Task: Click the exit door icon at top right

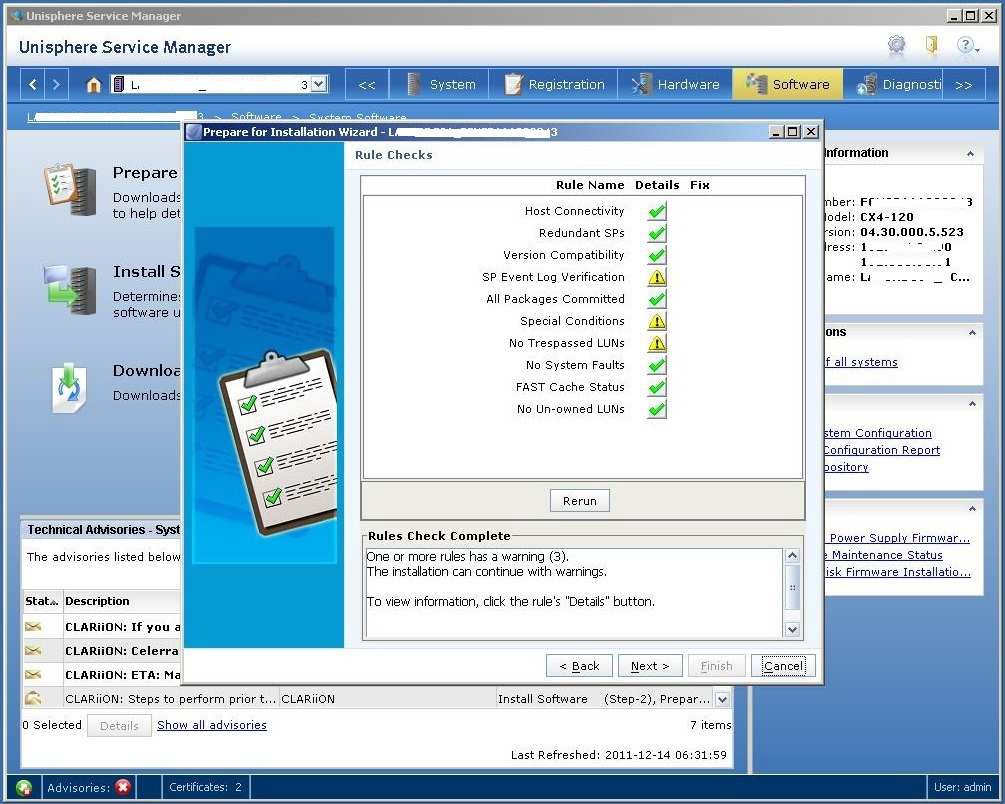Action: click(x=931, y=45)
